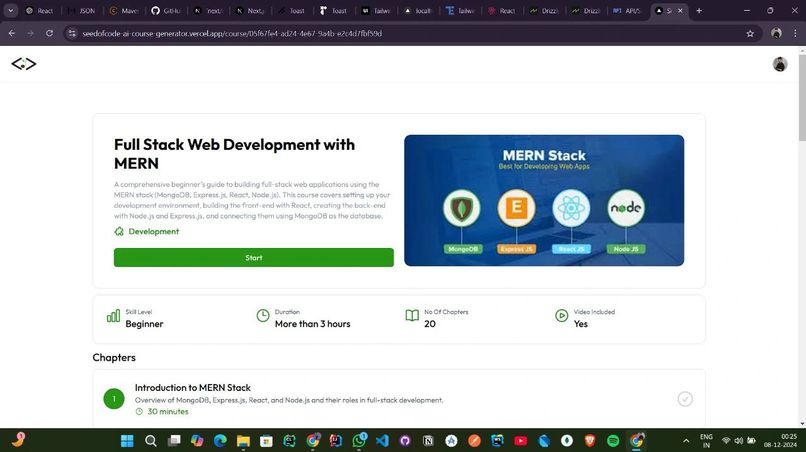Click the ENG IN language indicator
The width and height of the screenshot is (806, 452).
[706, 441]
